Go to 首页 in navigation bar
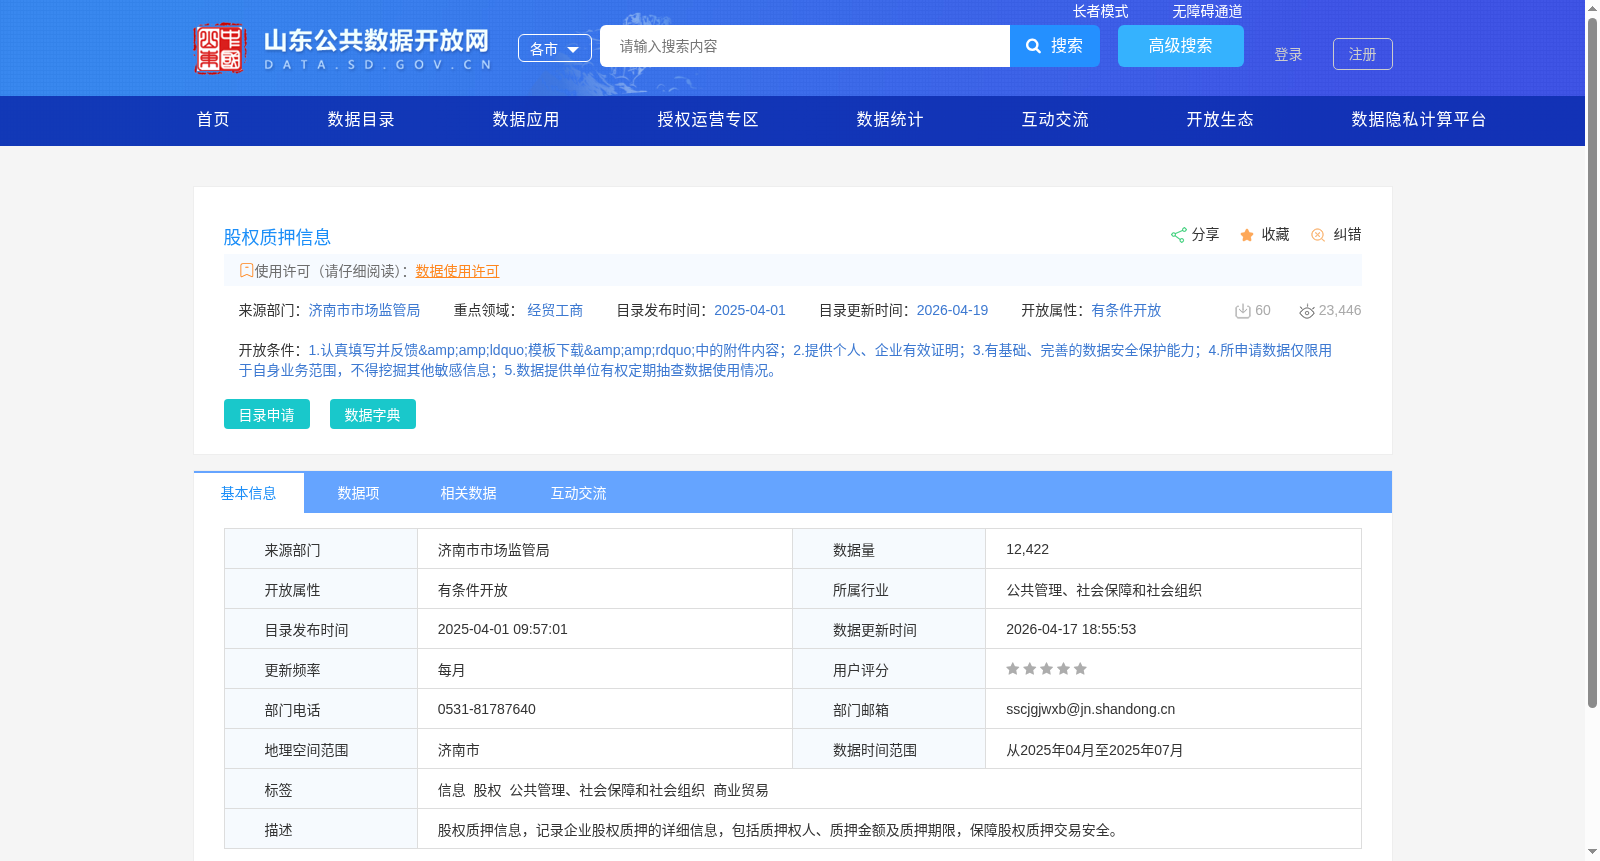The height and width of the screenshot is (861, 1600). click(213, 120)
